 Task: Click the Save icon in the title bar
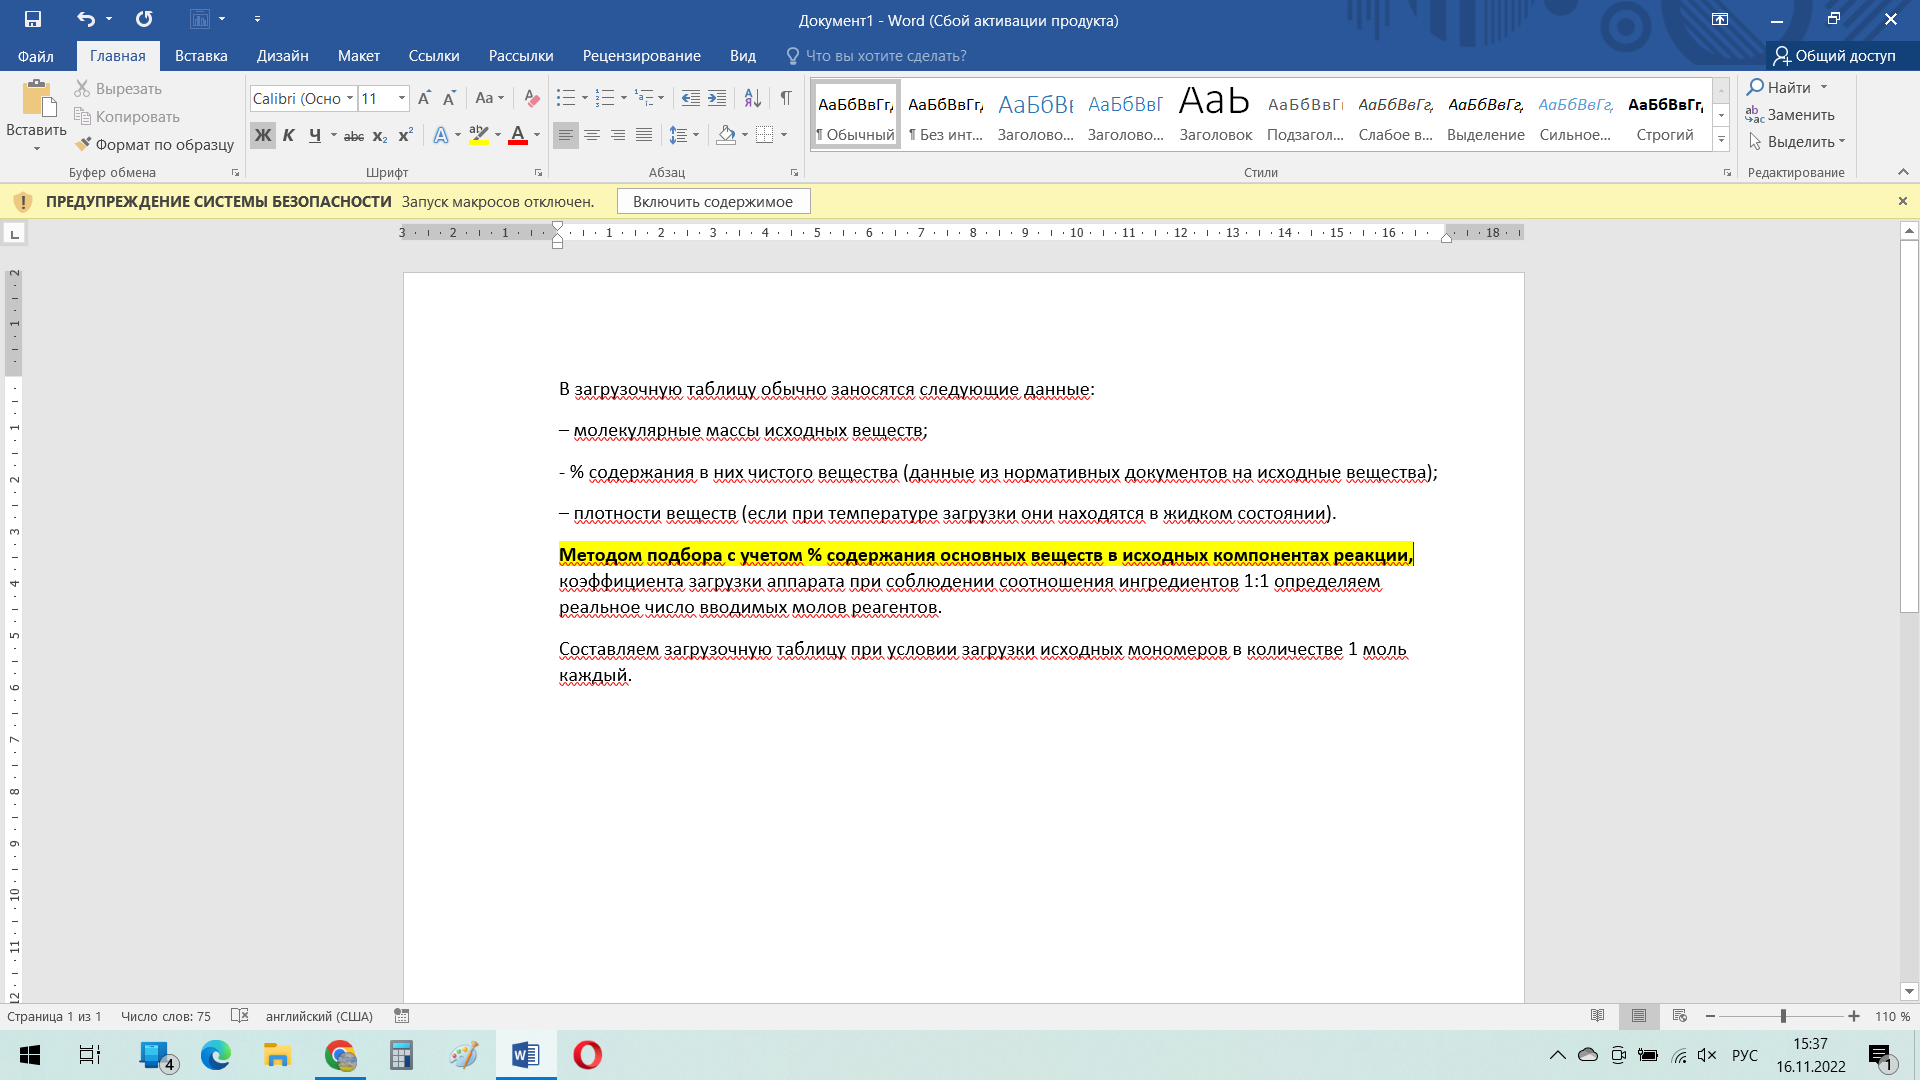tap(33, 19)
